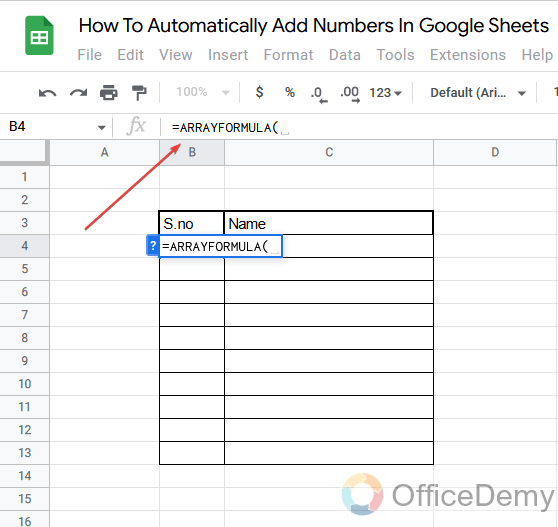Select row 15 header
Screen dimensions: 558x527
point(24,499)
